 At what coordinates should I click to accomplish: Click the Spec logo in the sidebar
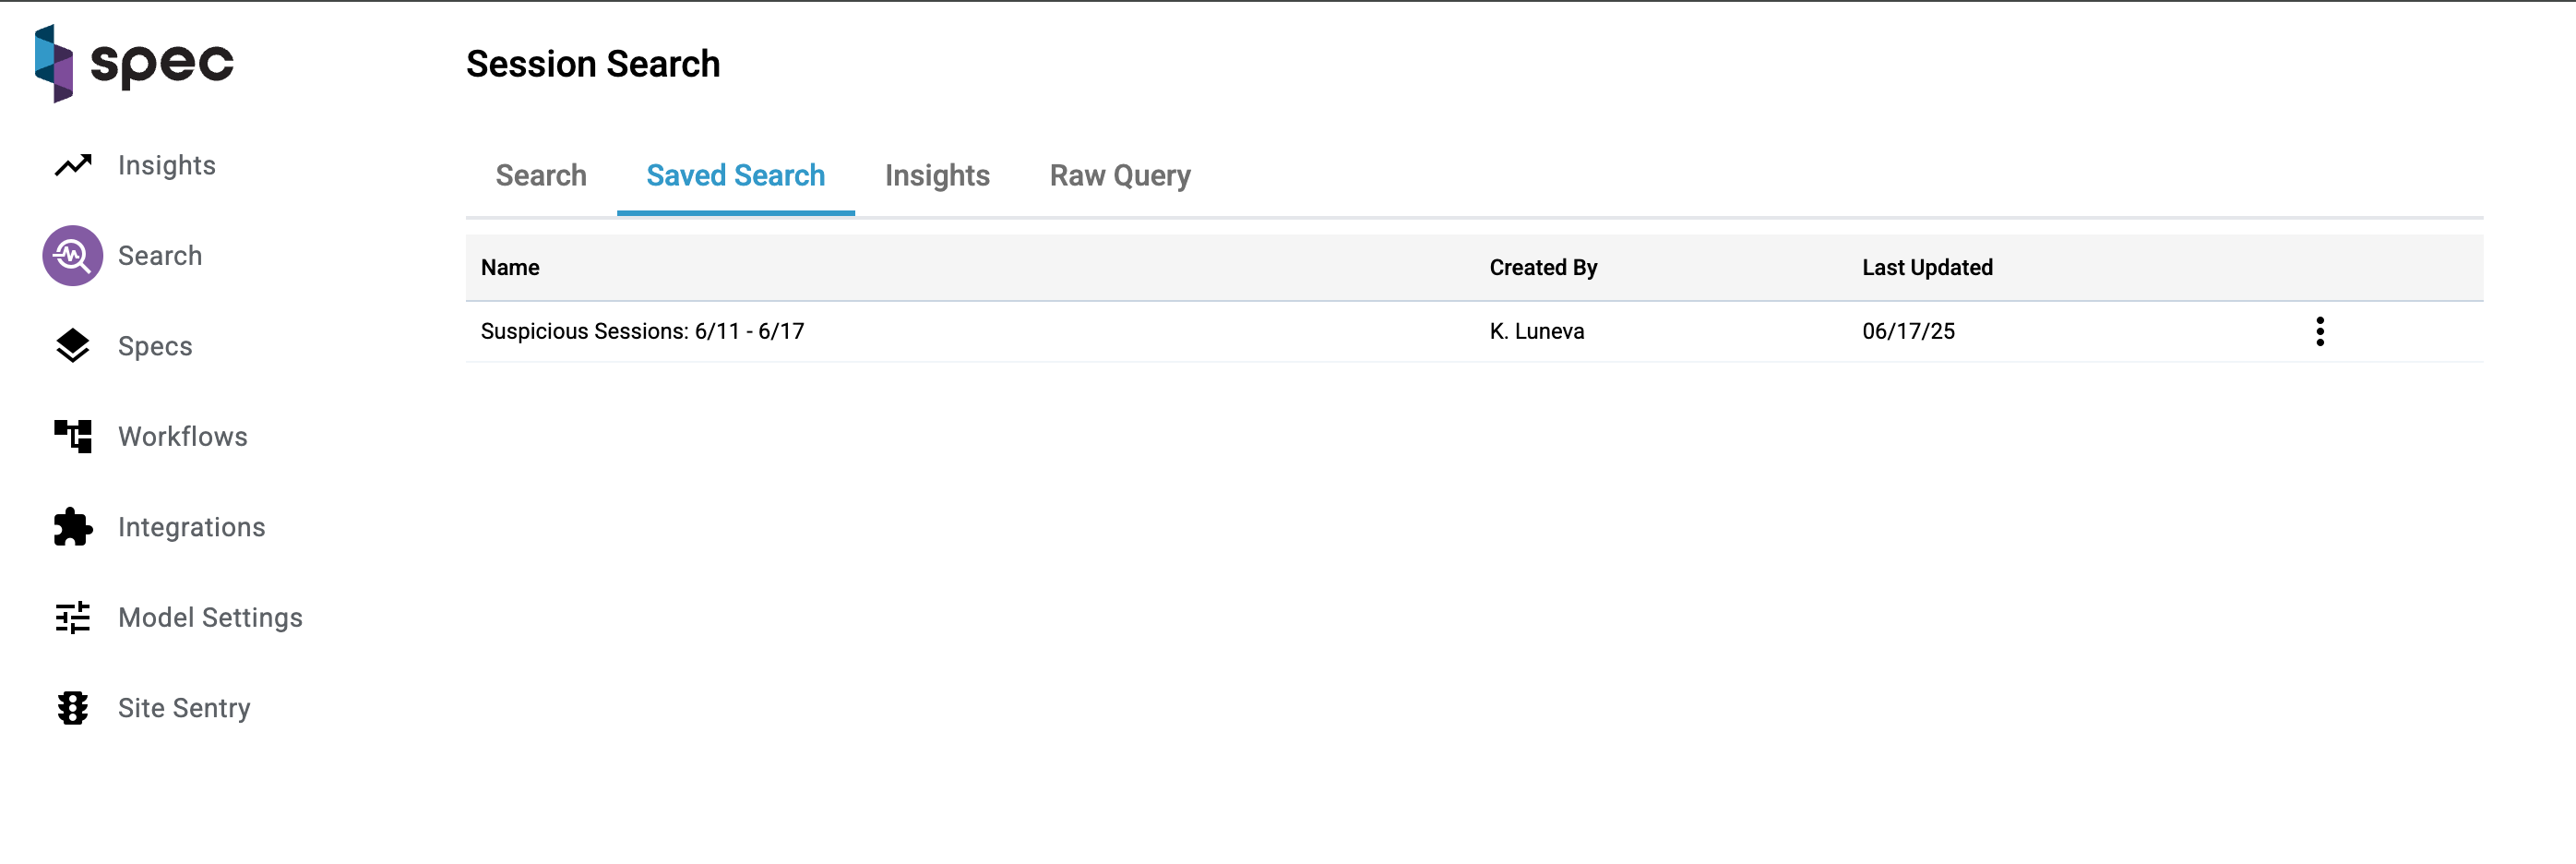click(134, 64)
